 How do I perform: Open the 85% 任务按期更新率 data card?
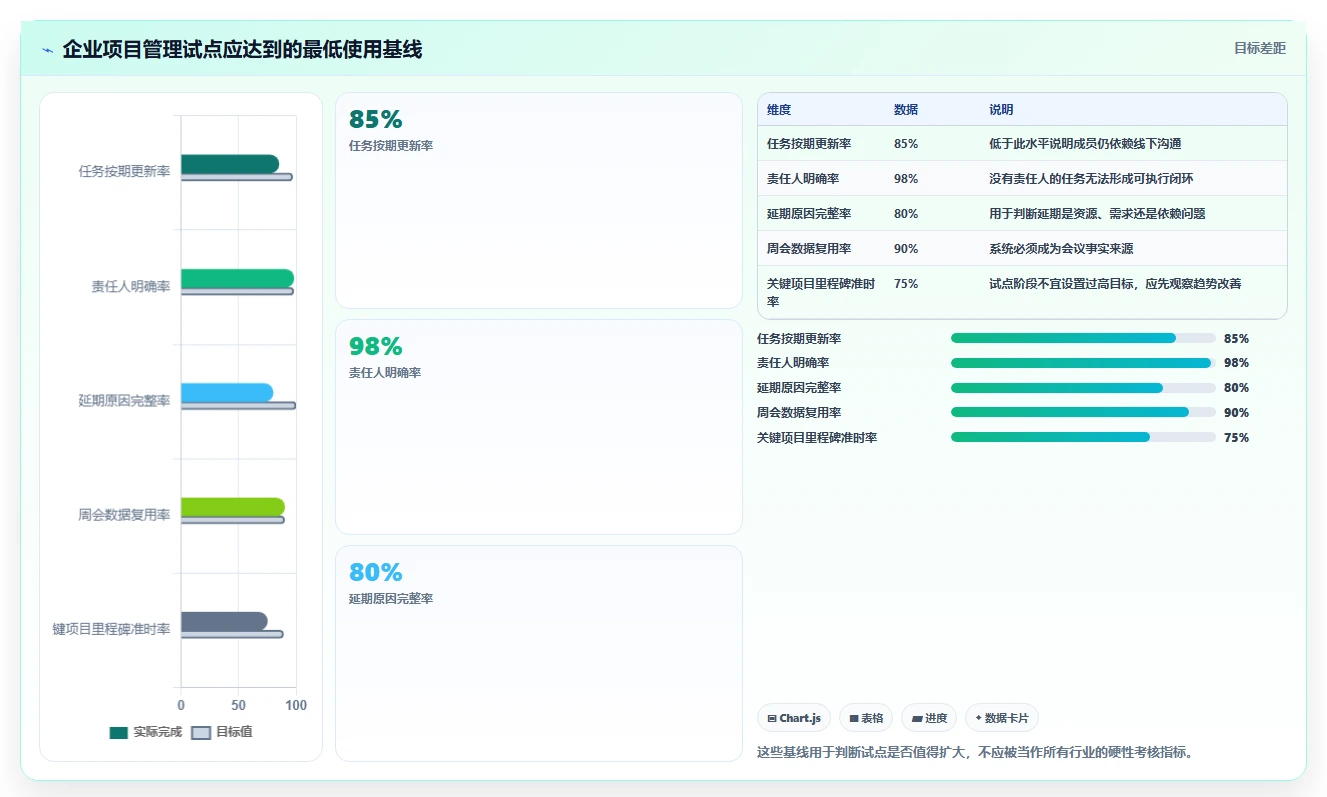539,201
